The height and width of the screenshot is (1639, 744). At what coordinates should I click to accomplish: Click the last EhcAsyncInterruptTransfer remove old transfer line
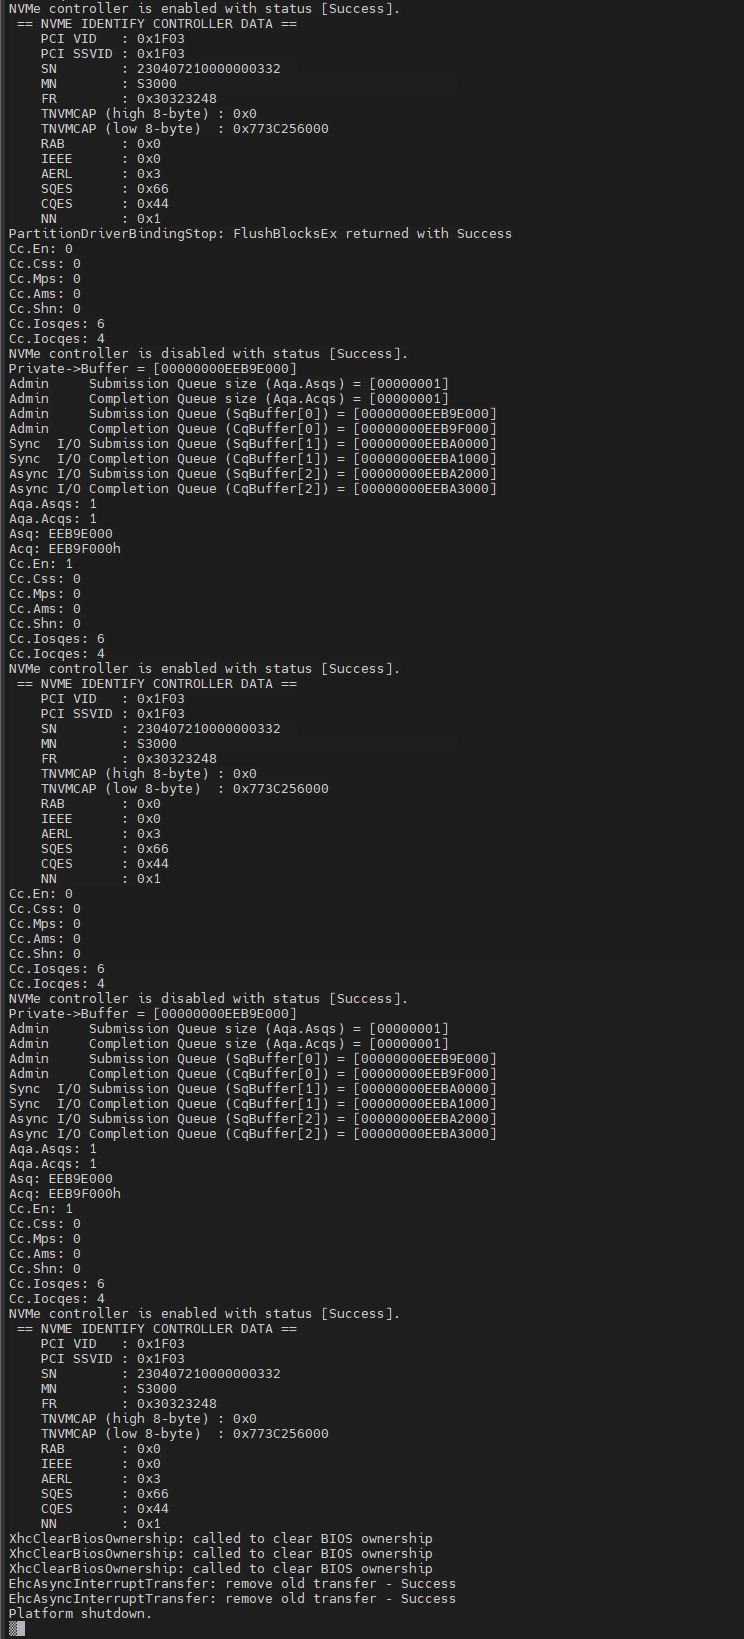click(x=232, y=1599)
